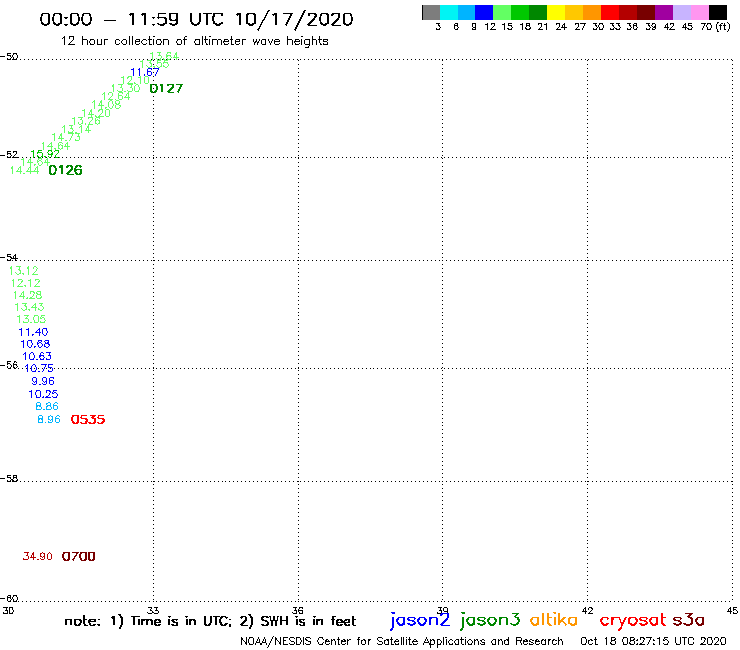This screenshot has width=740, height=650.
Task: Click the 12 hour collection subtitle
Action: pos(194,41)
